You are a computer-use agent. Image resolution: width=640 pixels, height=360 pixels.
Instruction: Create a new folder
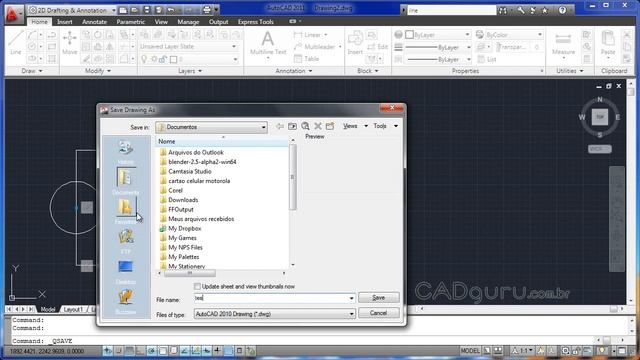(330, 127)
